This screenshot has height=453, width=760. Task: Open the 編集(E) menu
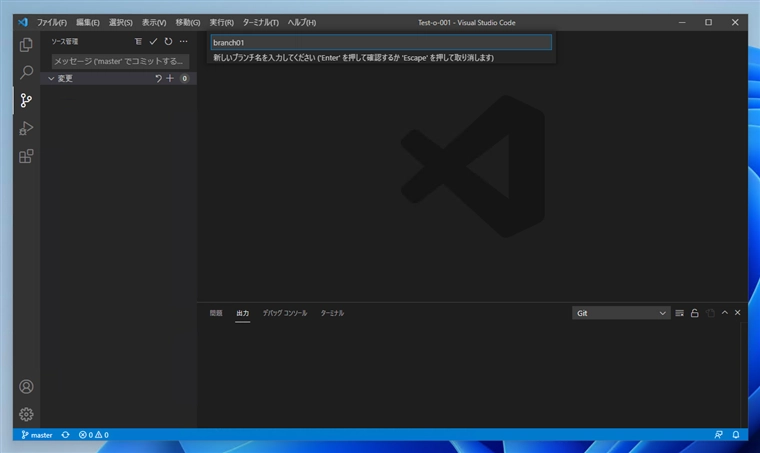(x=88, y=23)
